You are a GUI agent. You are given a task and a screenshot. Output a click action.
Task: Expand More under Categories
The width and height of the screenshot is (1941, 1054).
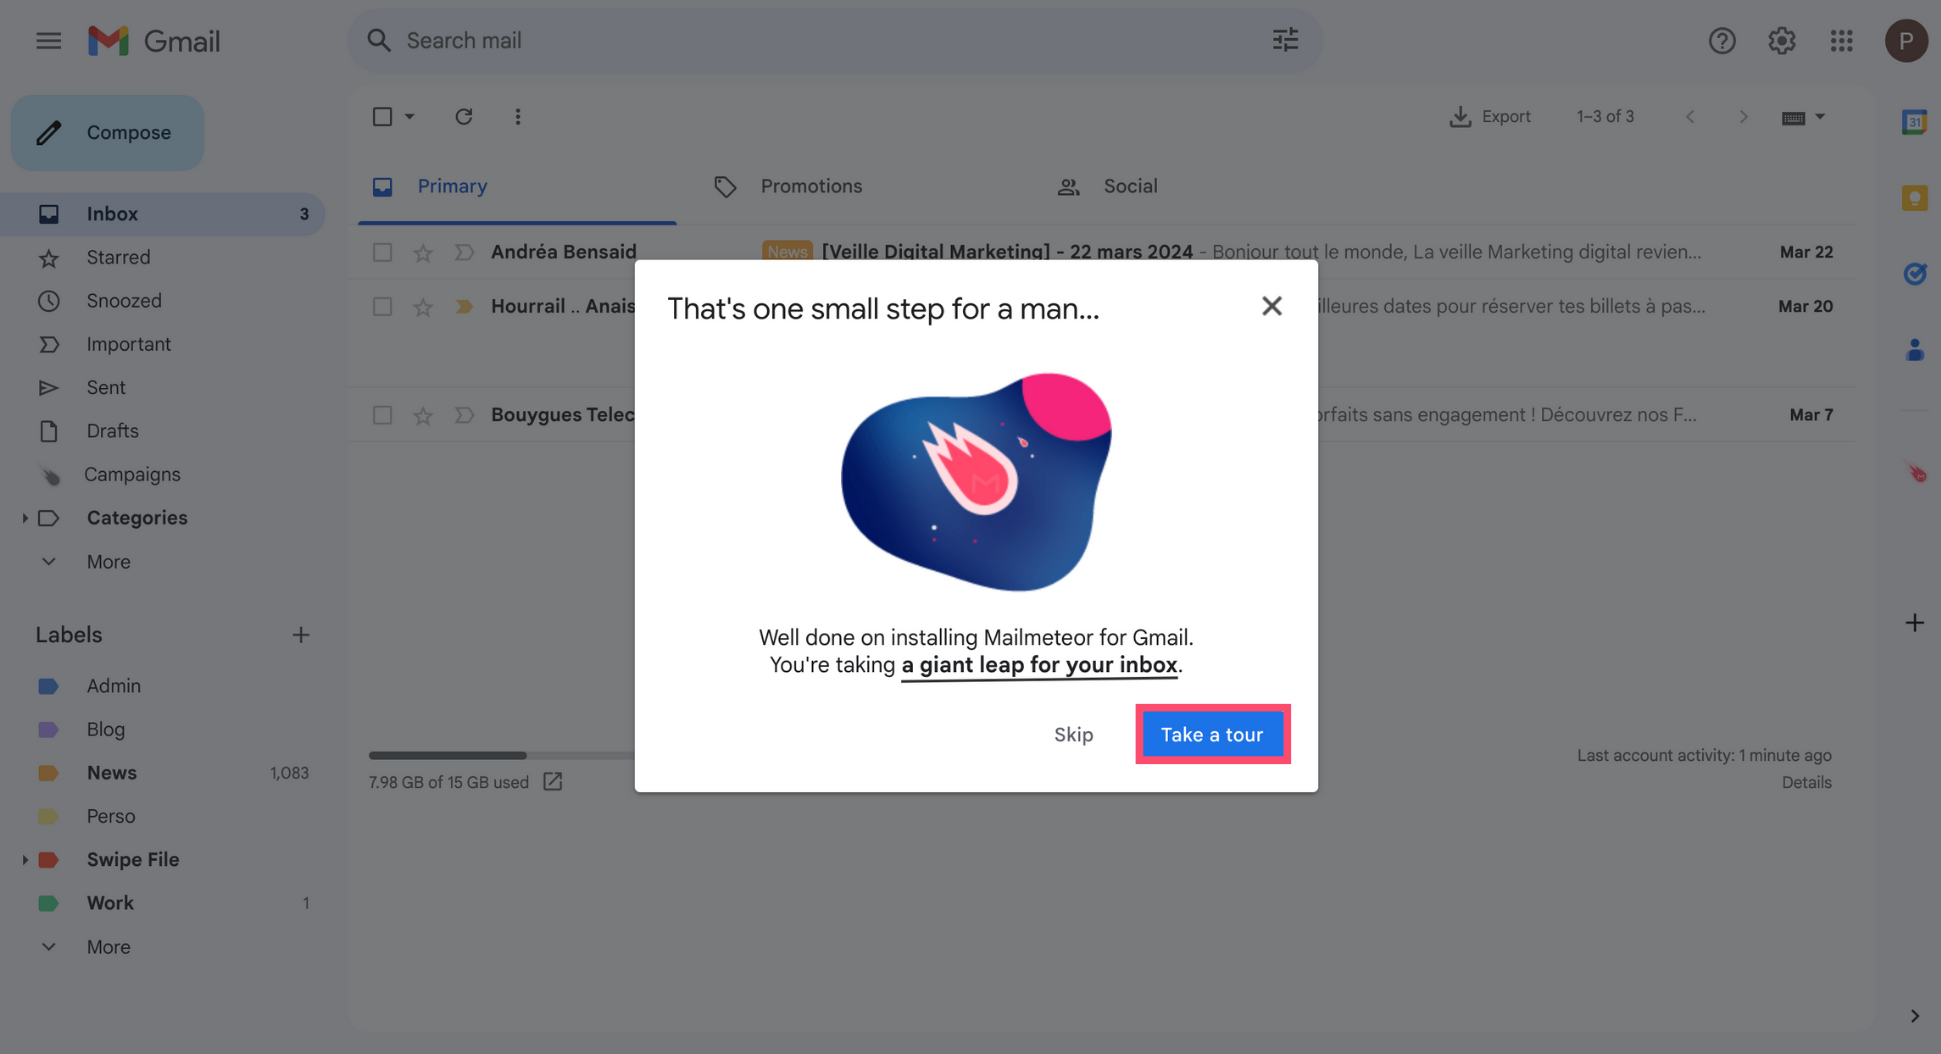108,562
